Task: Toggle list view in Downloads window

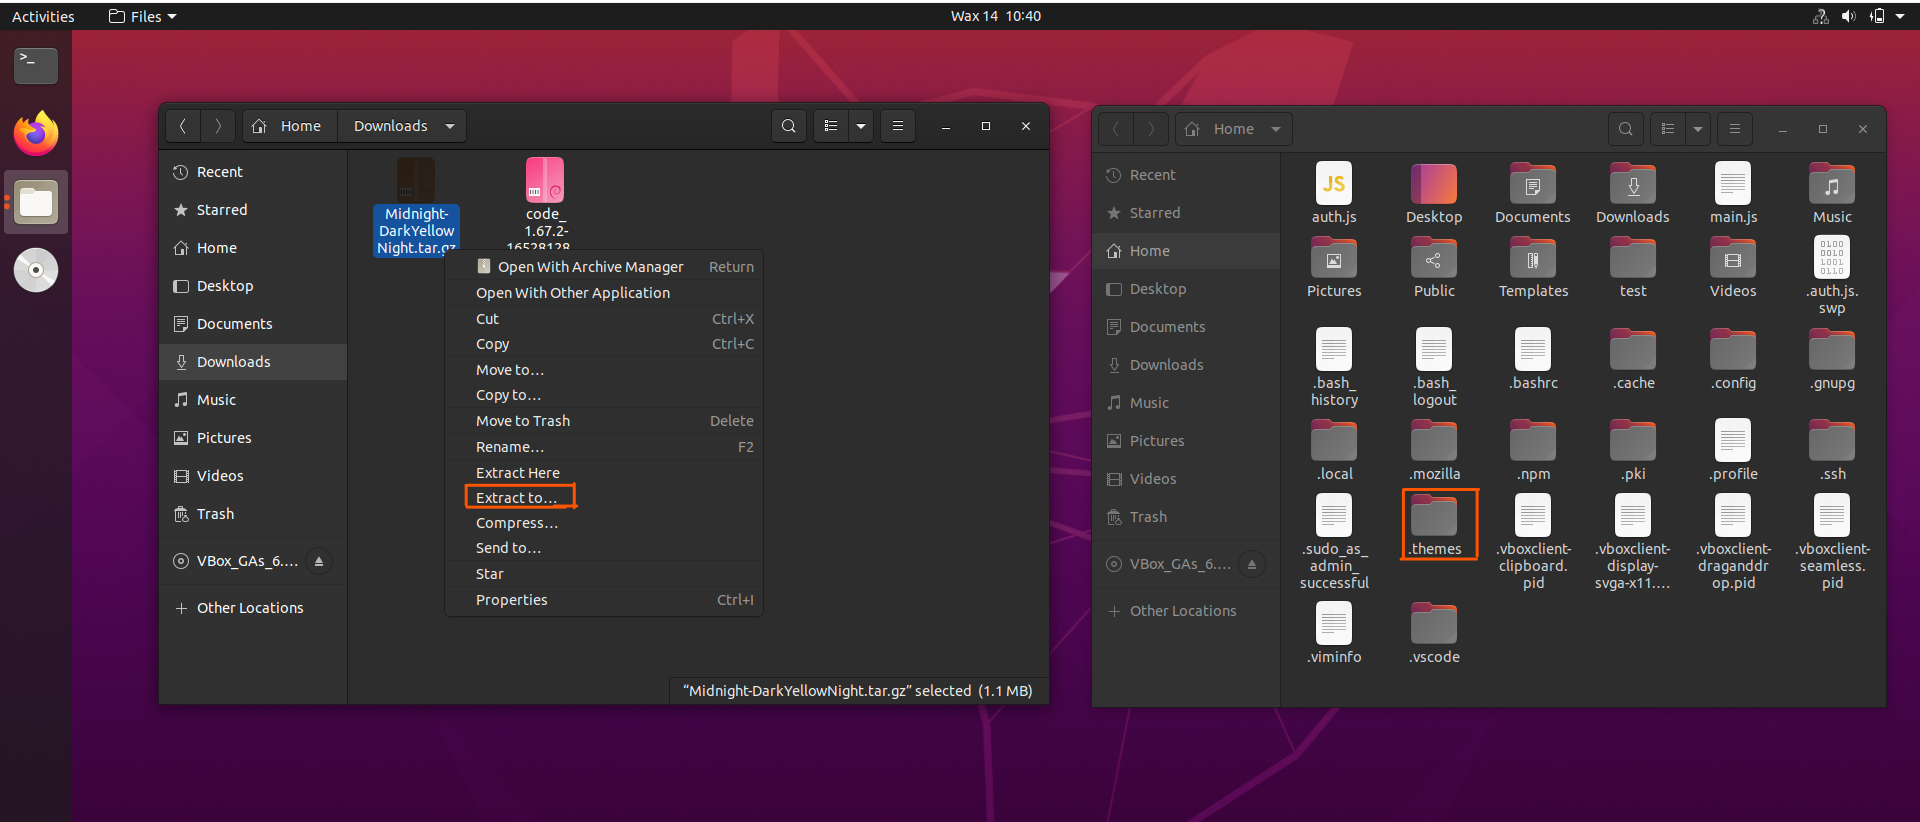Action: (x=830, y=126)
